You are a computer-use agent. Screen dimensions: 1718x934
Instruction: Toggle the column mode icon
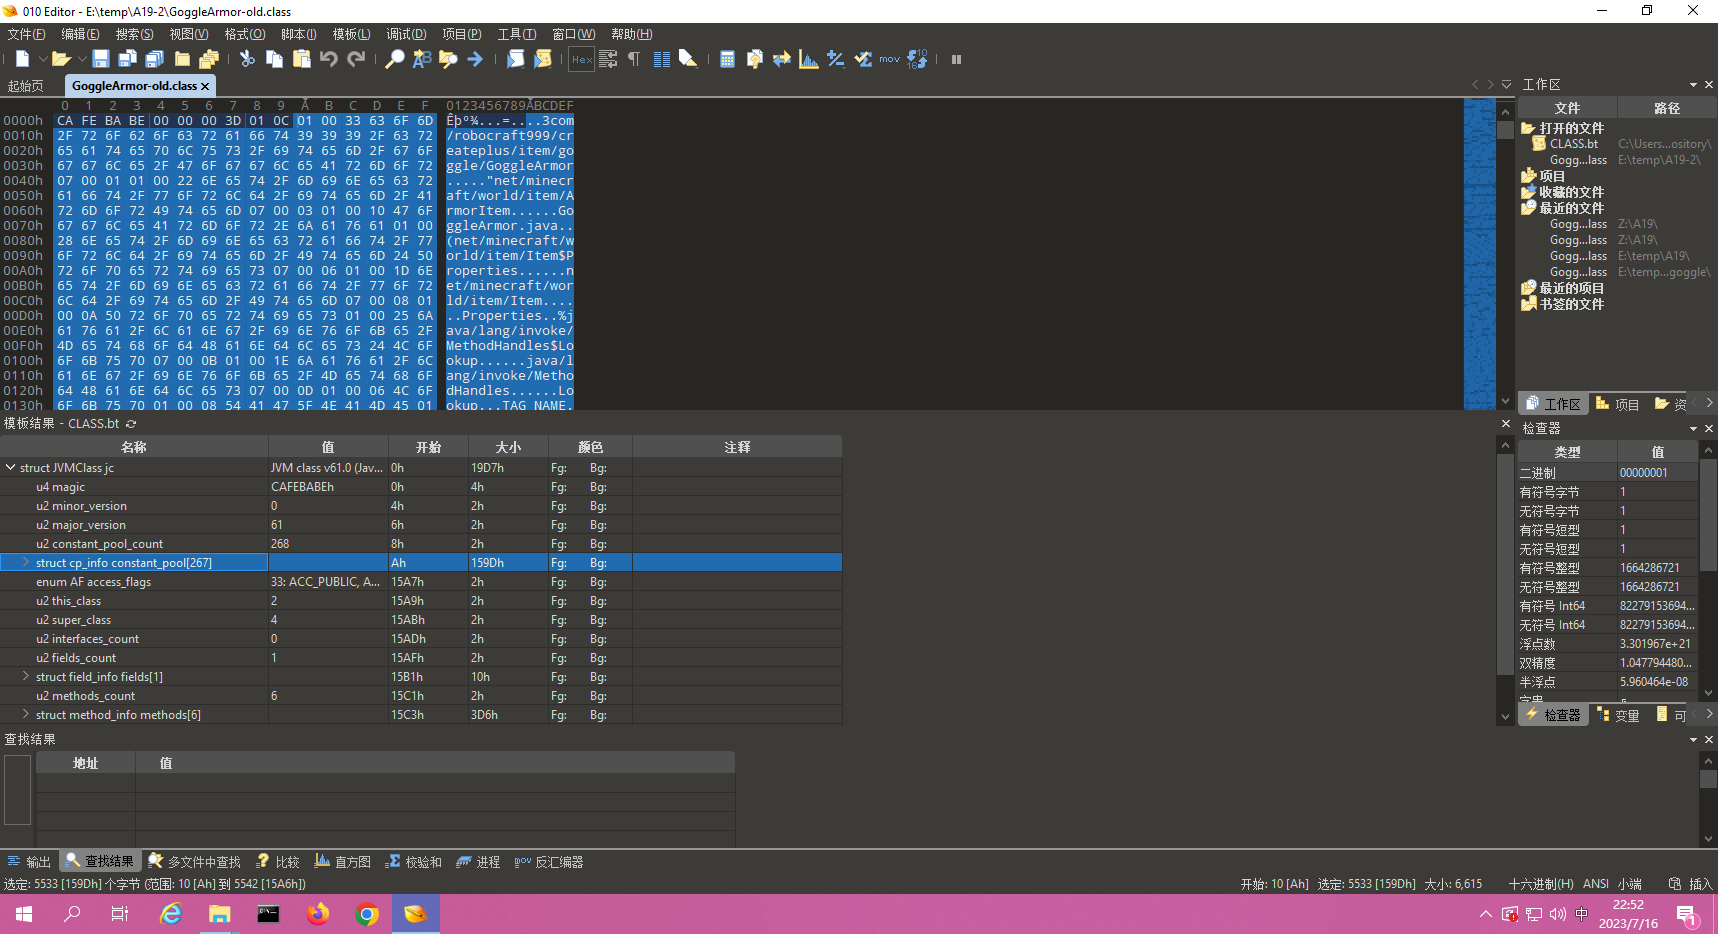point(661,59)
